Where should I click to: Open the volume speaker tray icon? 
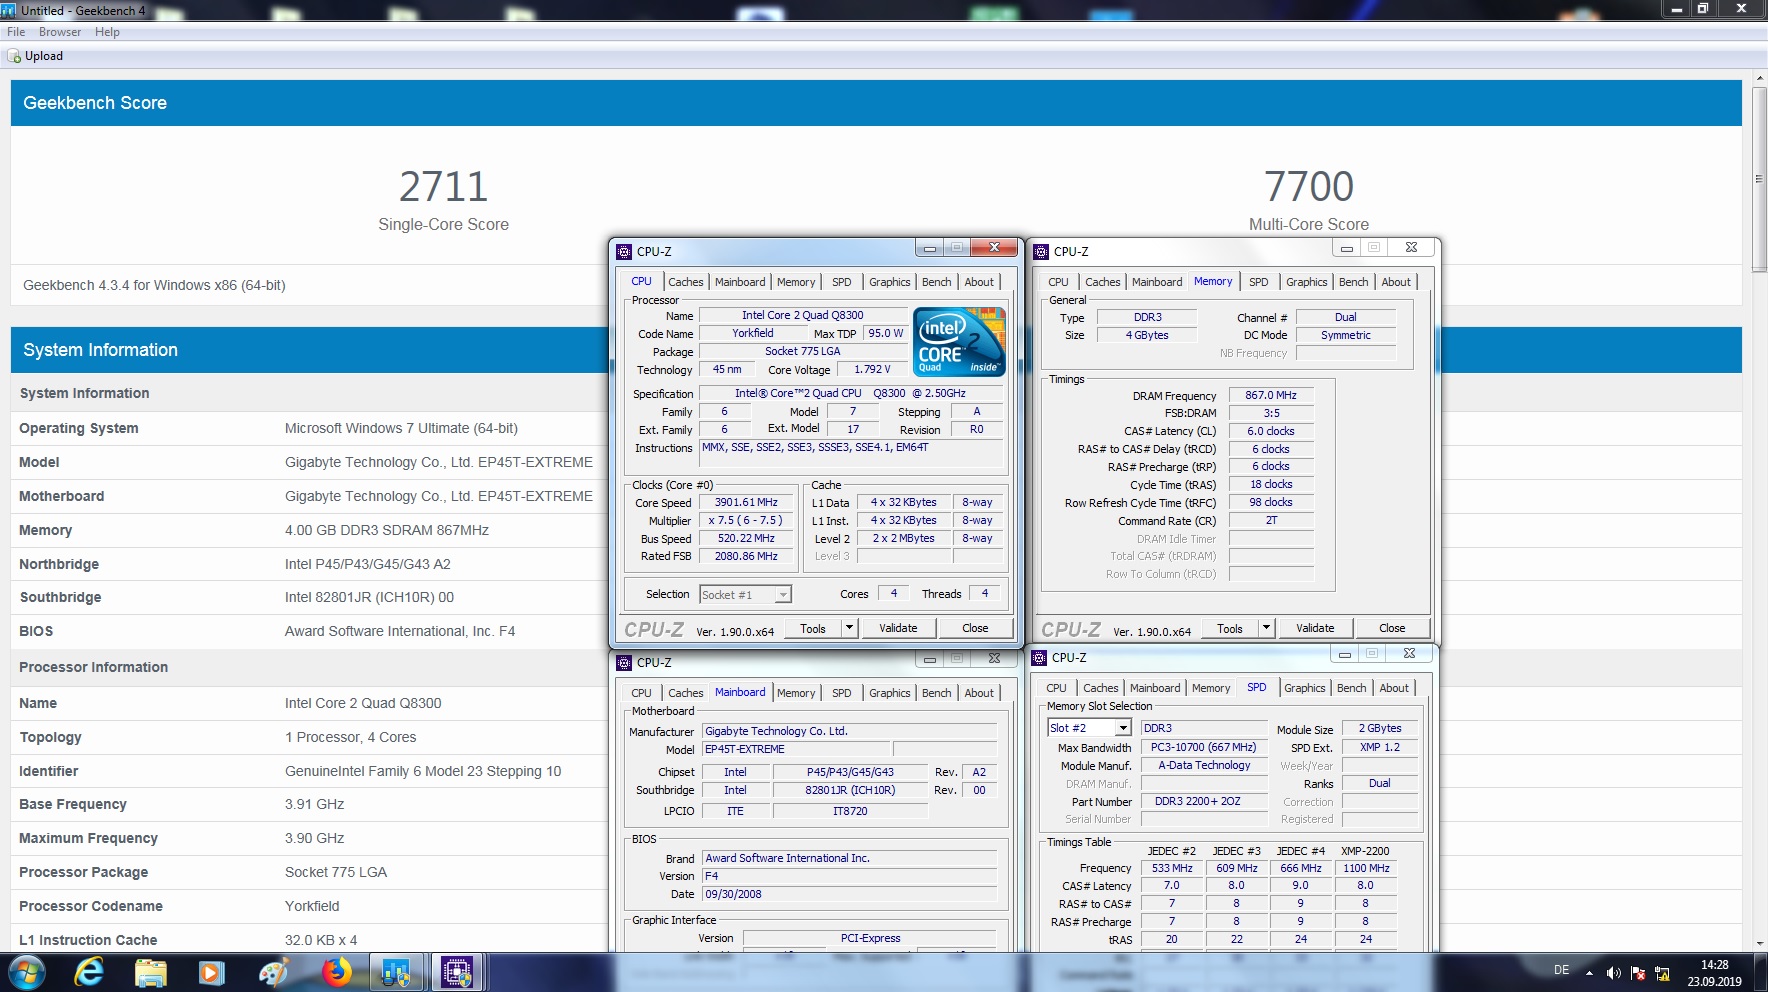pyautogui.click(x=1613, y=973)
